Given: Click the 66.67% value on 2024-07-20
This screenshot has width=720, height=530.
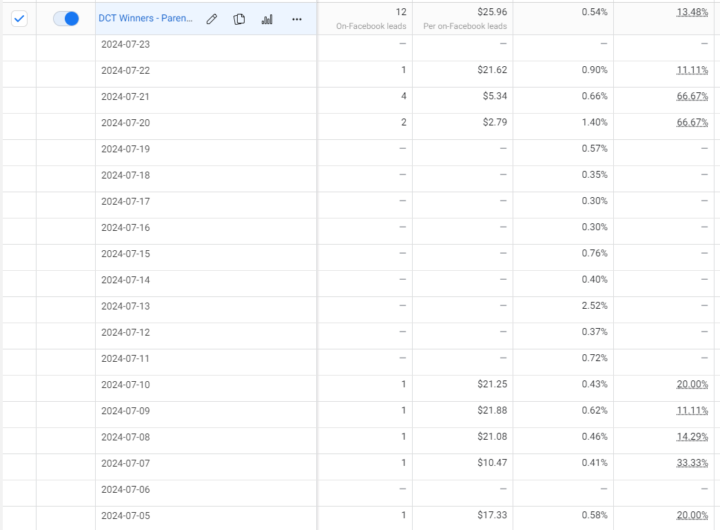Looking at the screenshot, I should [692, 122].
